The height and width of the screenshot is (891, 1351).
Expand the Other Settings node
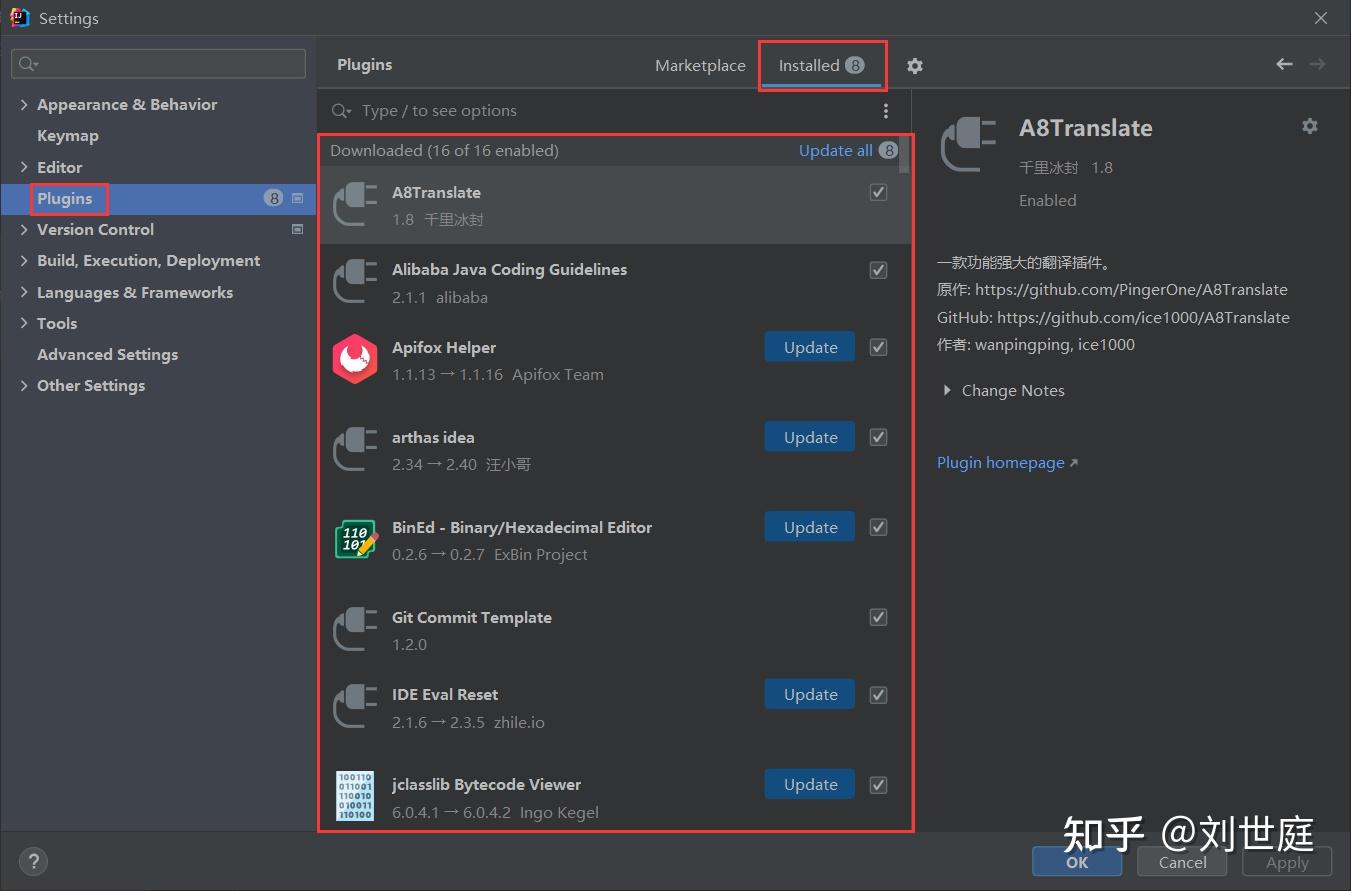(24, 385)
